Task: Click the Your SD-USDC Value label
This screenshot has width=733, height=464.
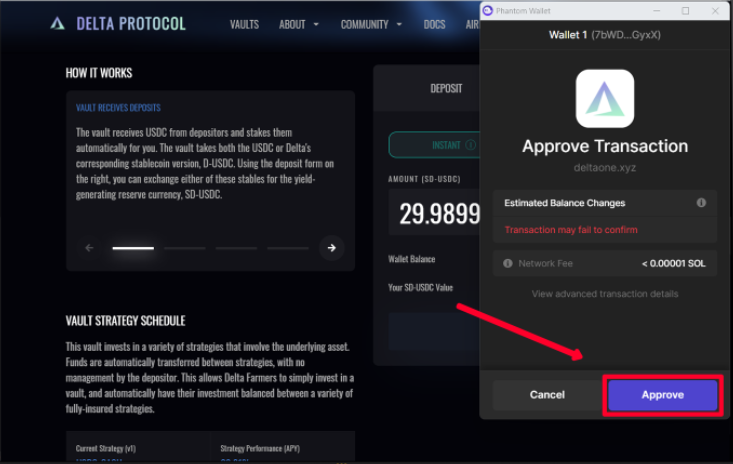Action: coord(420,287)
